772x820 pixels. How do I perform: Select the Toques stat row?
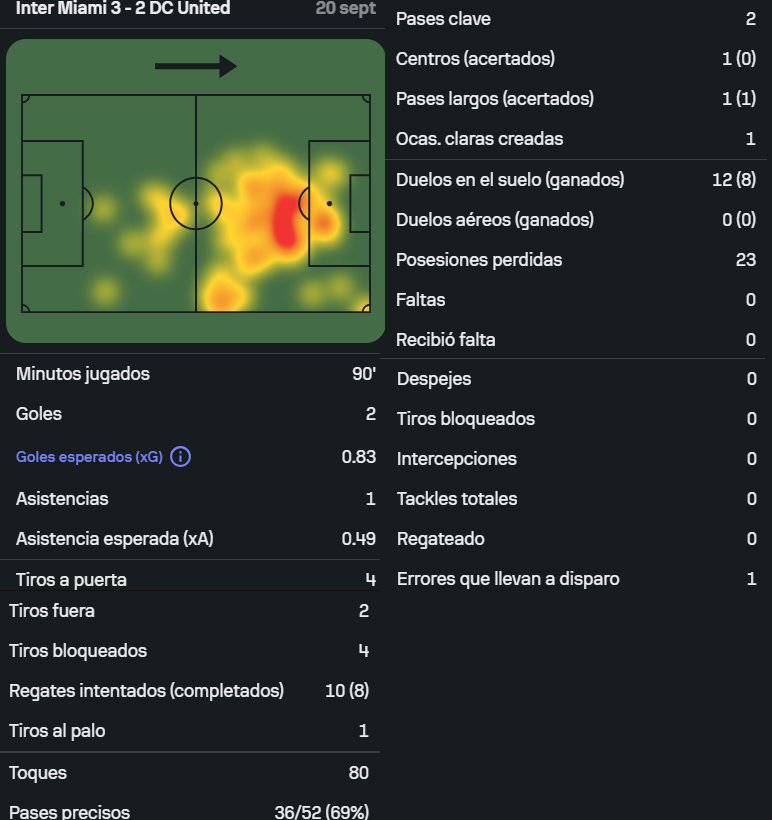tap(189, 773)
